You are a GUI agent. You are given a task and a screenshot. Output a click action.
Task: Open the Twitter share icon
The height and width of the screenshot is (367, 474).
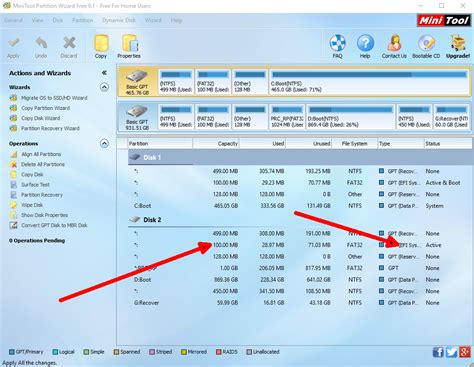[x=451, y=352]
